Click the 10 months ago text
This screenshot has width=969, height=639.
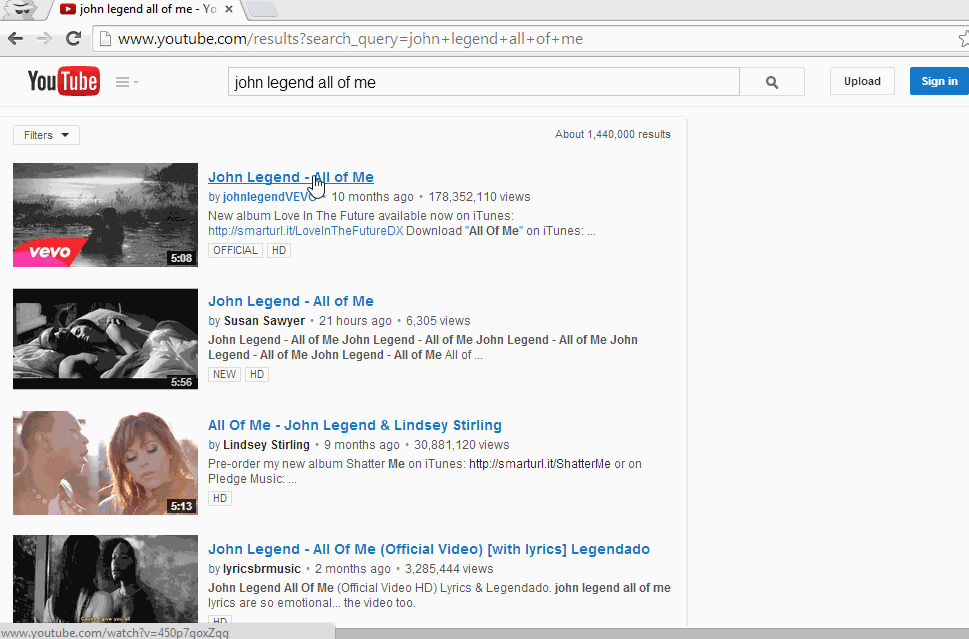pyautogui.click(x=372, y=197)
